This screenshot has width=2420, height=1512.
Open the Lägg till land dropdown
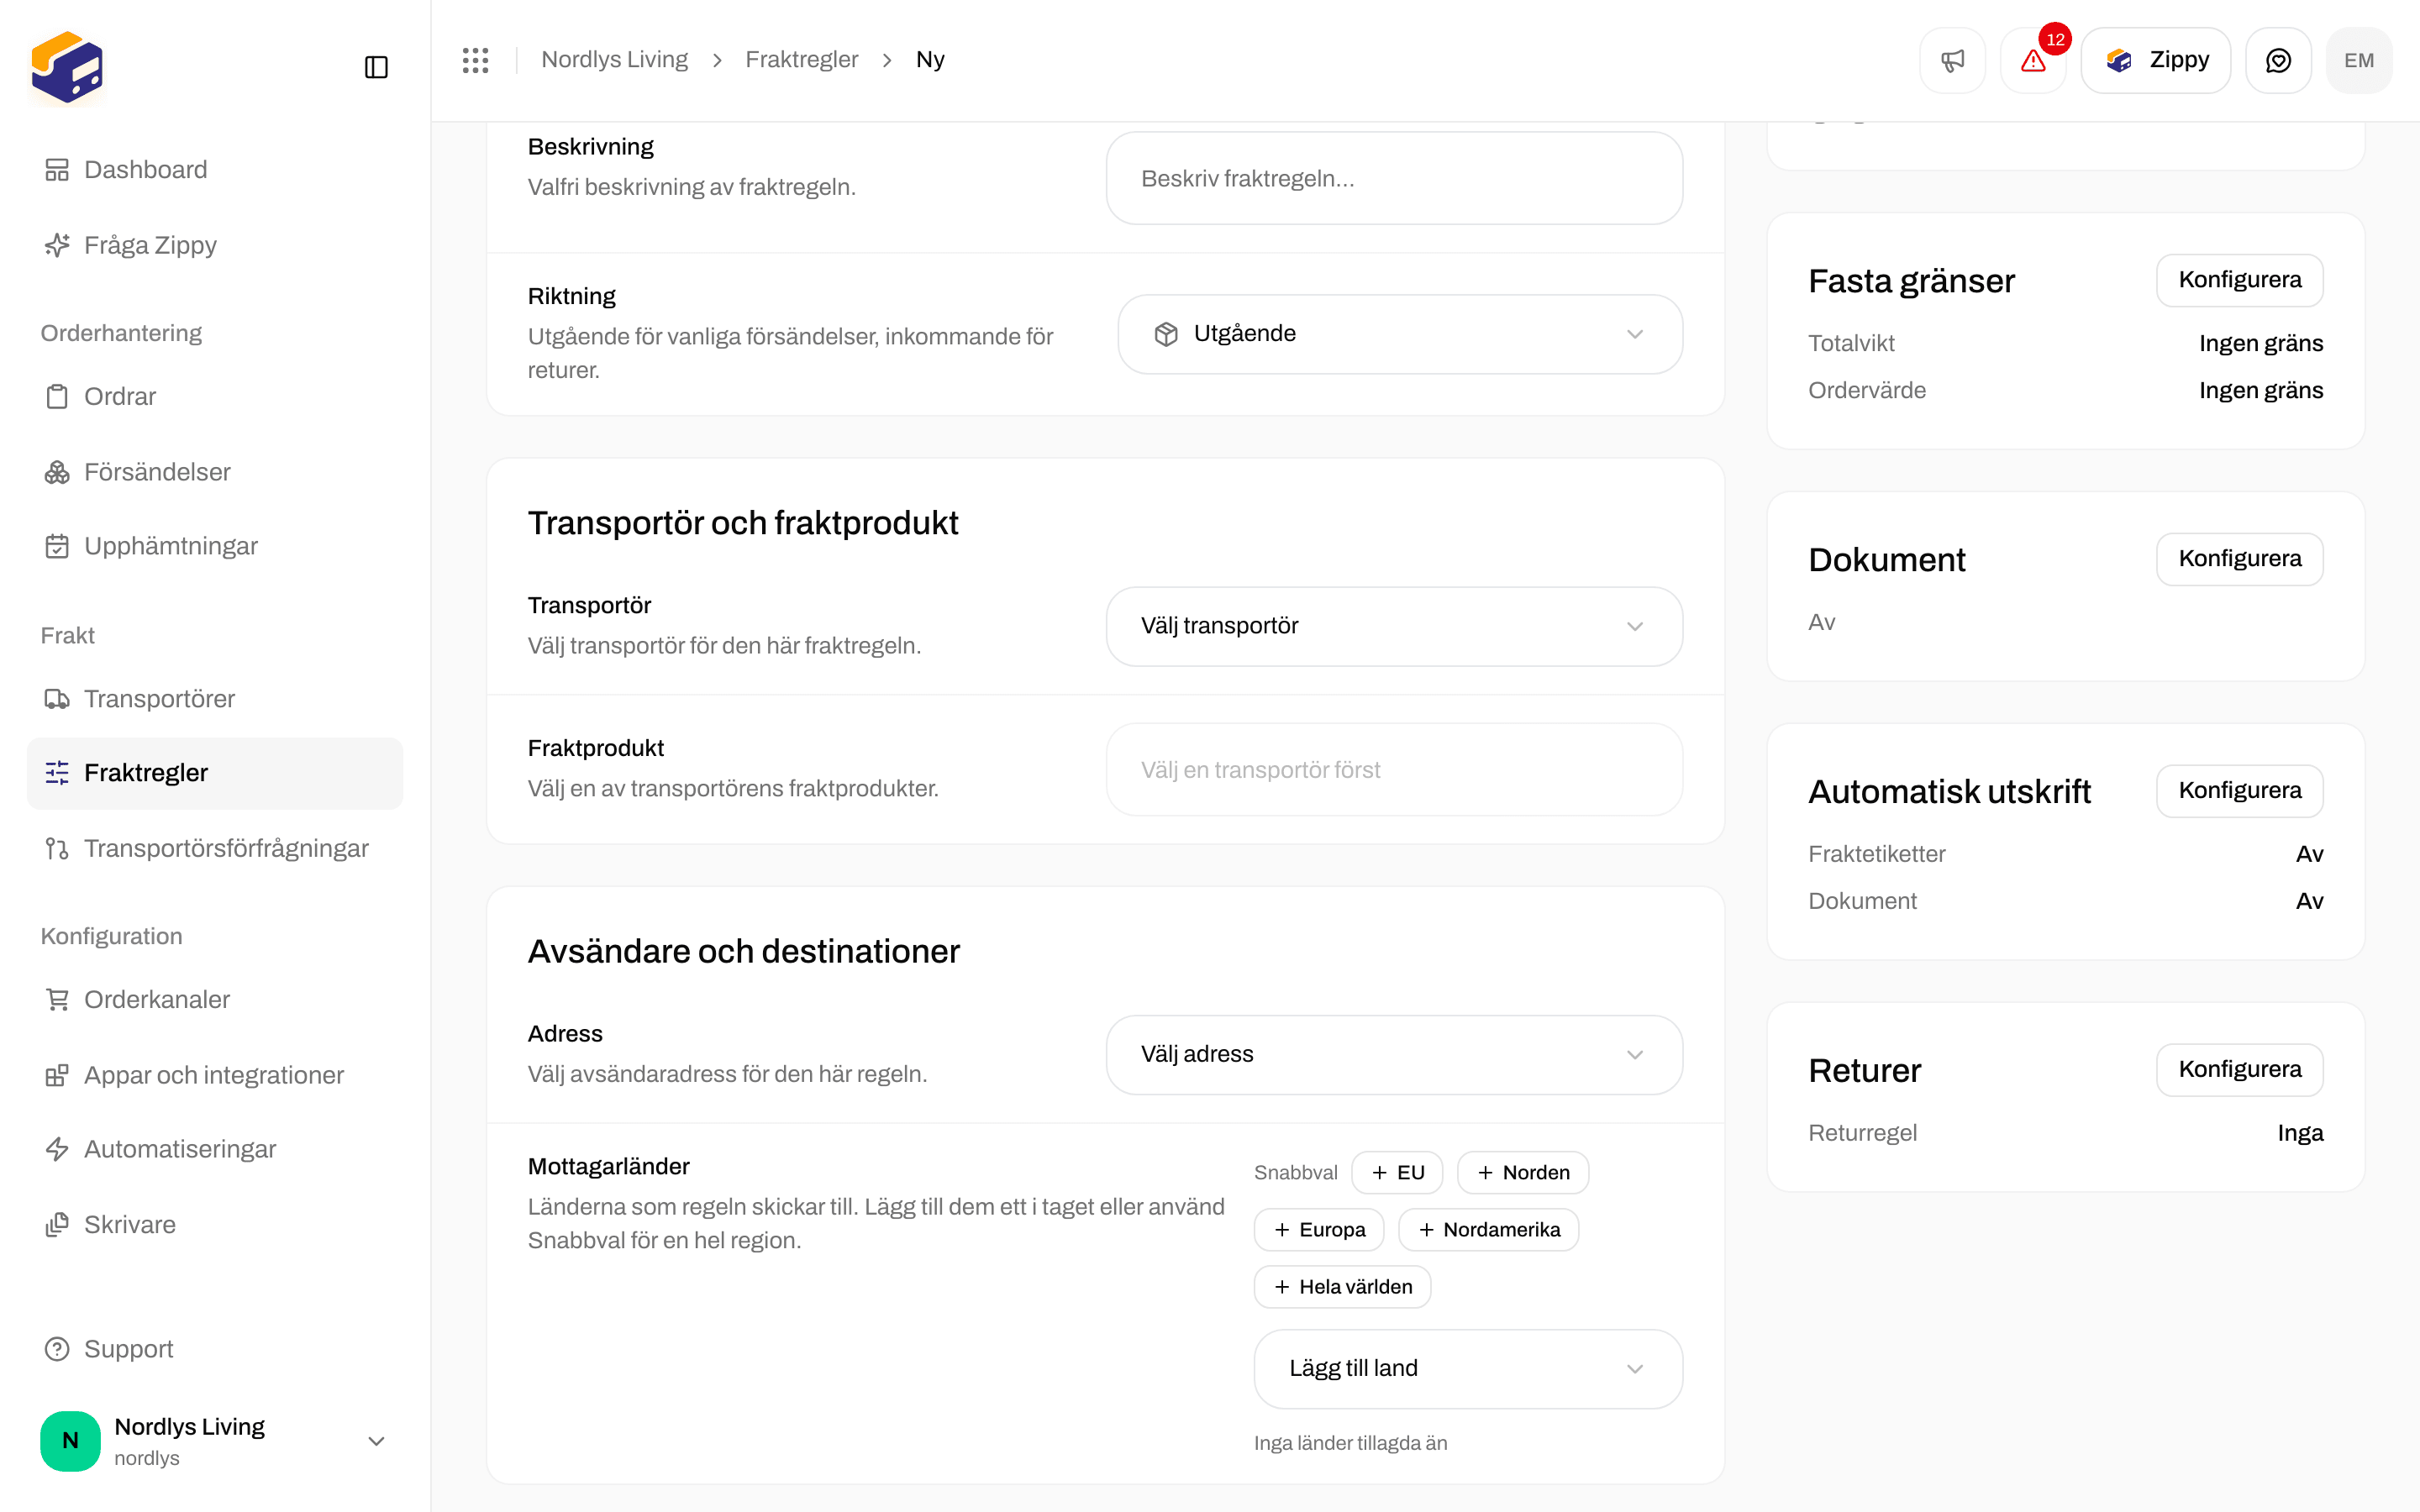tap(1468, 1369)
